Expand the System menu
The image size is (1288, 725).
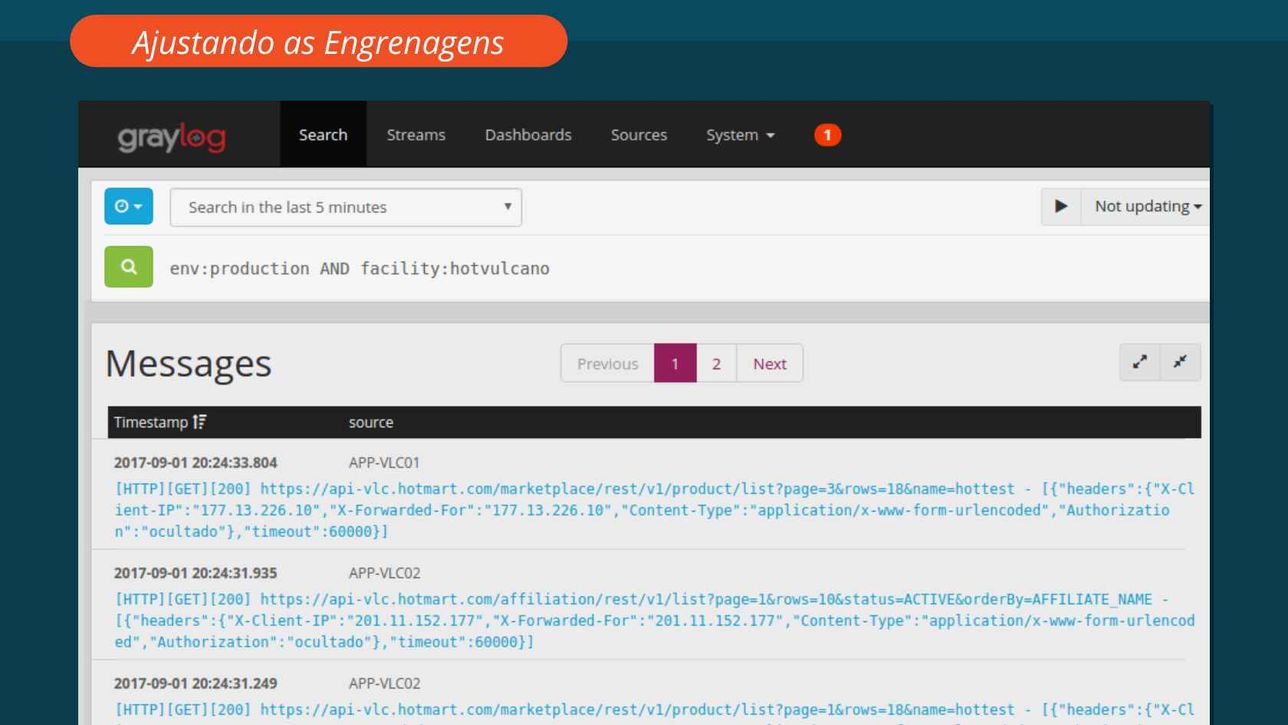(740, 135)
